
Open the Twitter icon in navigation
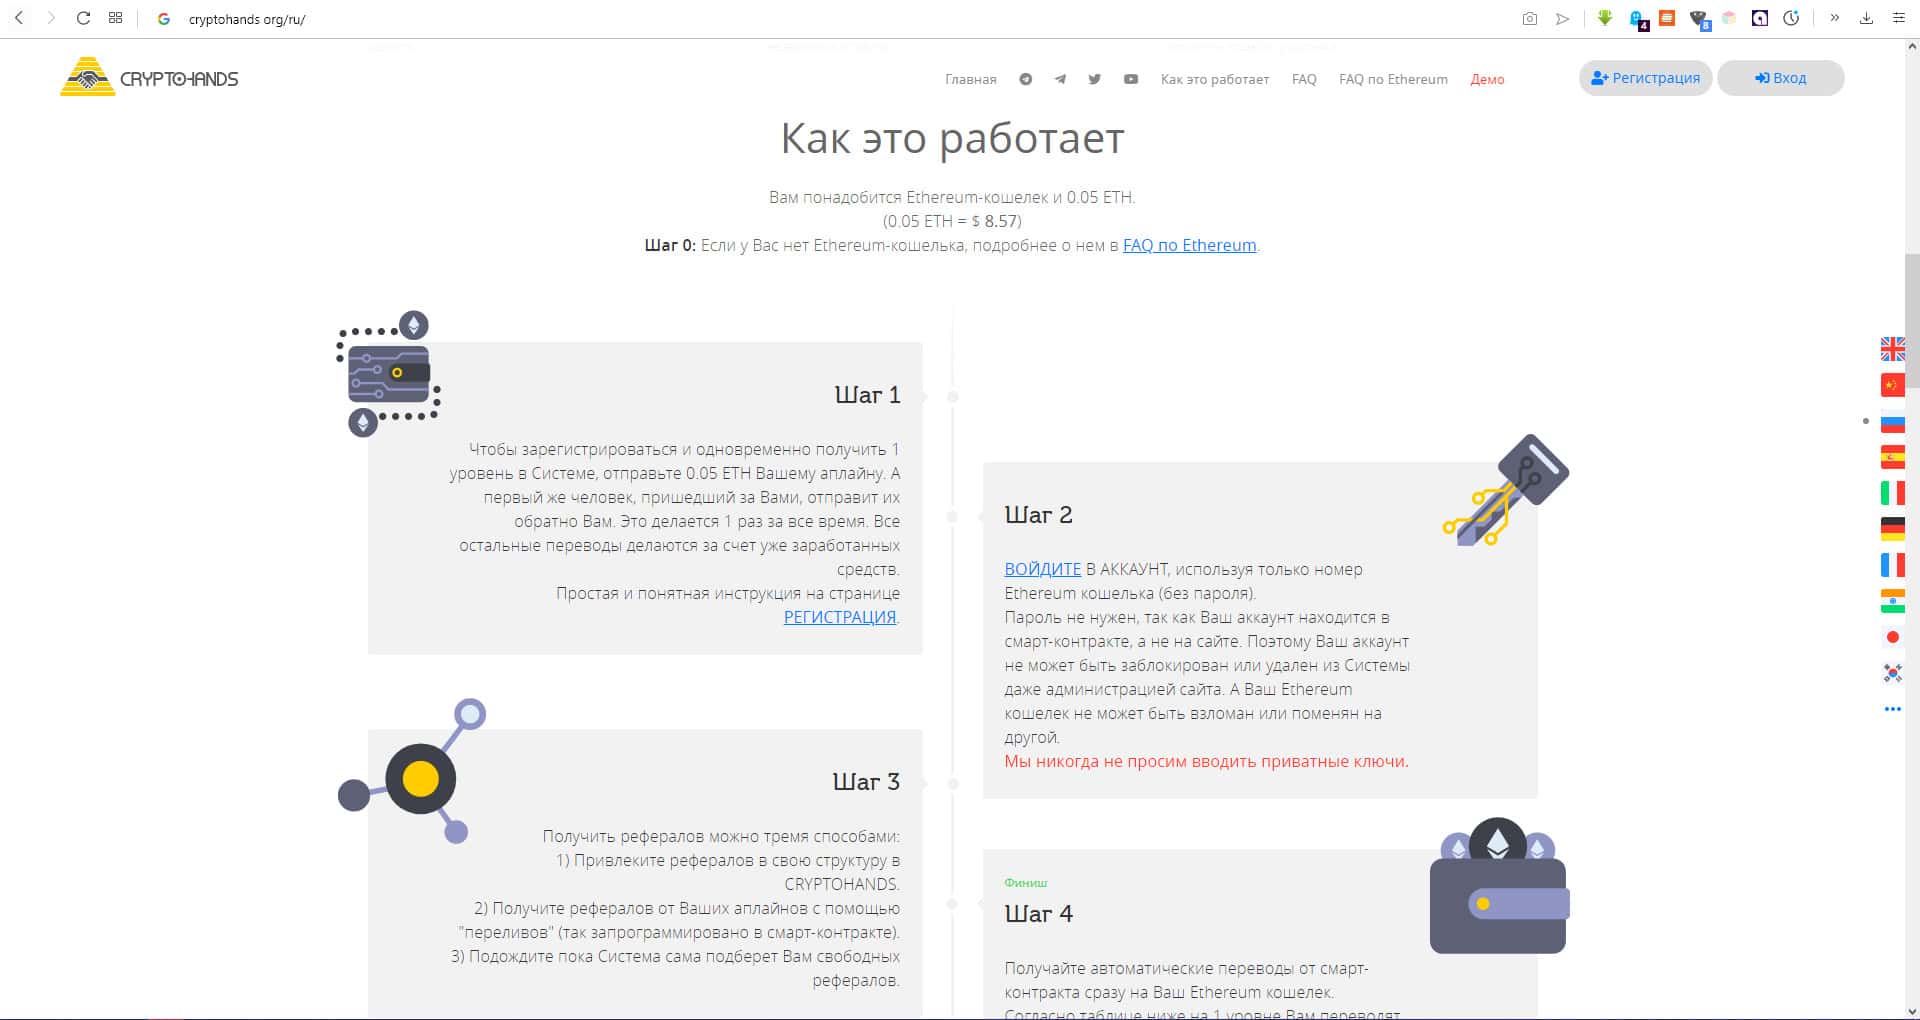[1095, 79]
